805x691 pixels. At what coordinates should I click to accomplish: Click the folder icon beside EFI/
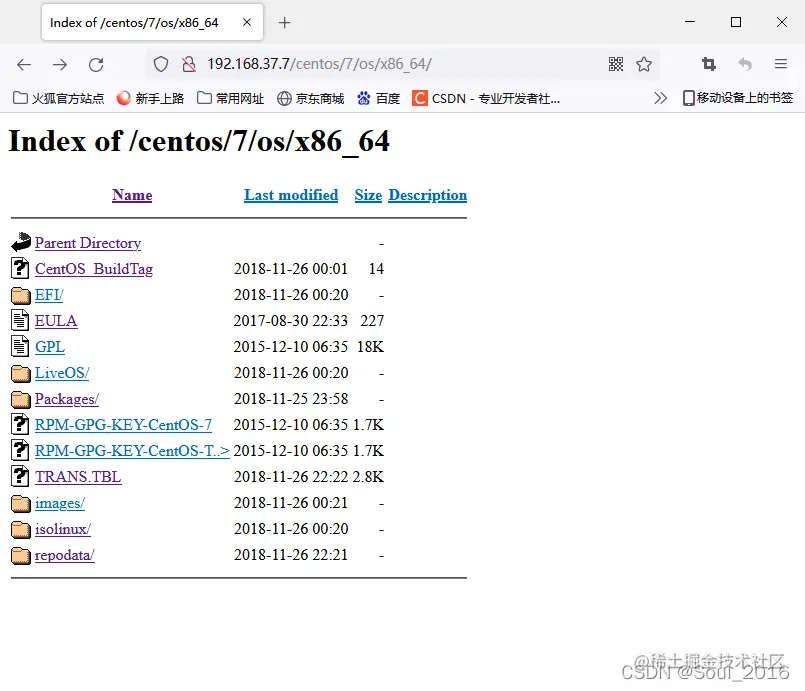(x=21, y=295)
